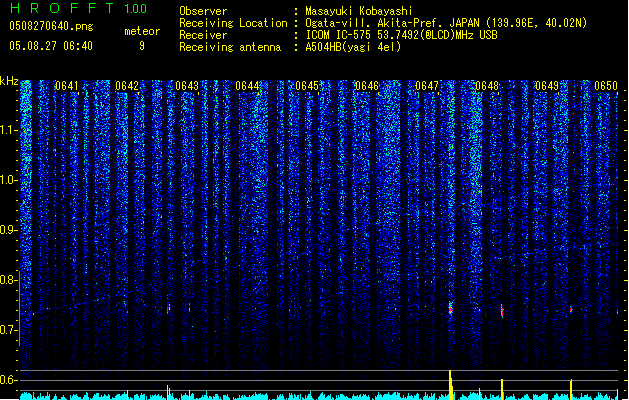Click the A504HB(yagi 4el) antenna text
Image resolution: width=629 pixels, height=400 pixels.
pos(353,47)
